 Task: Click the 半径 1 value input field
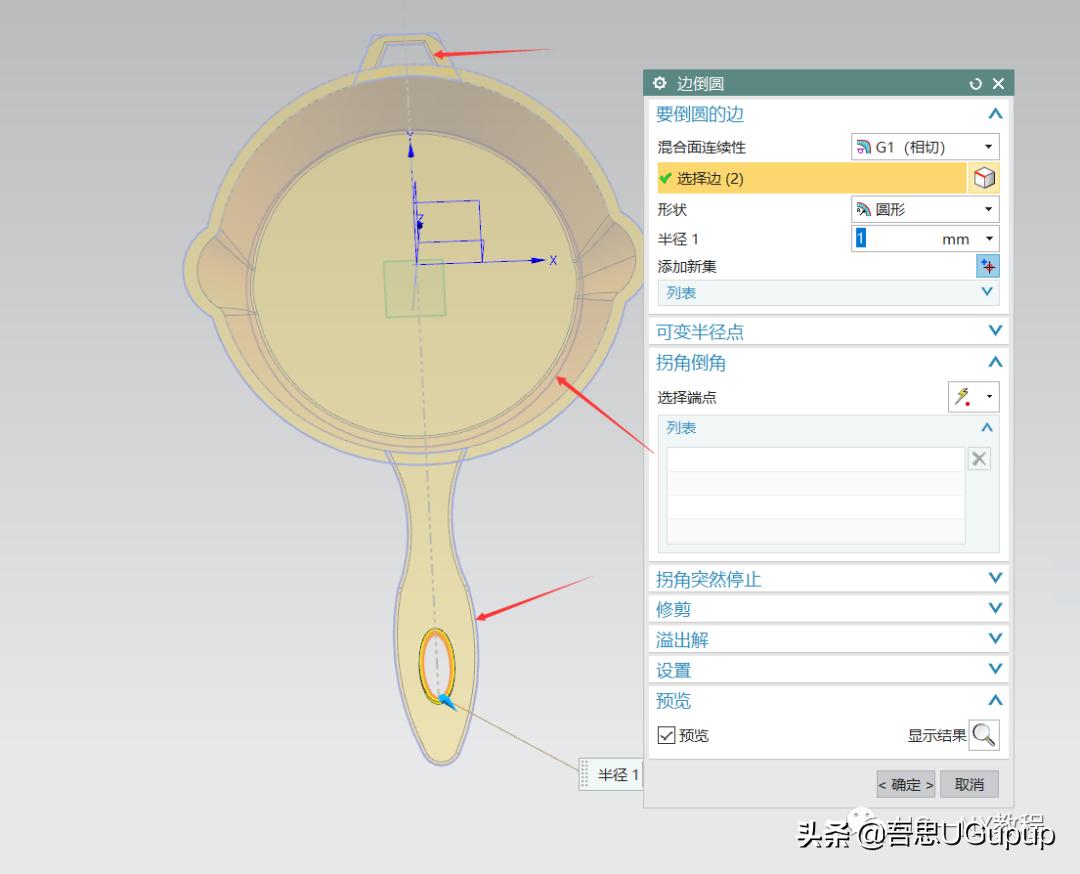(895, 239)
